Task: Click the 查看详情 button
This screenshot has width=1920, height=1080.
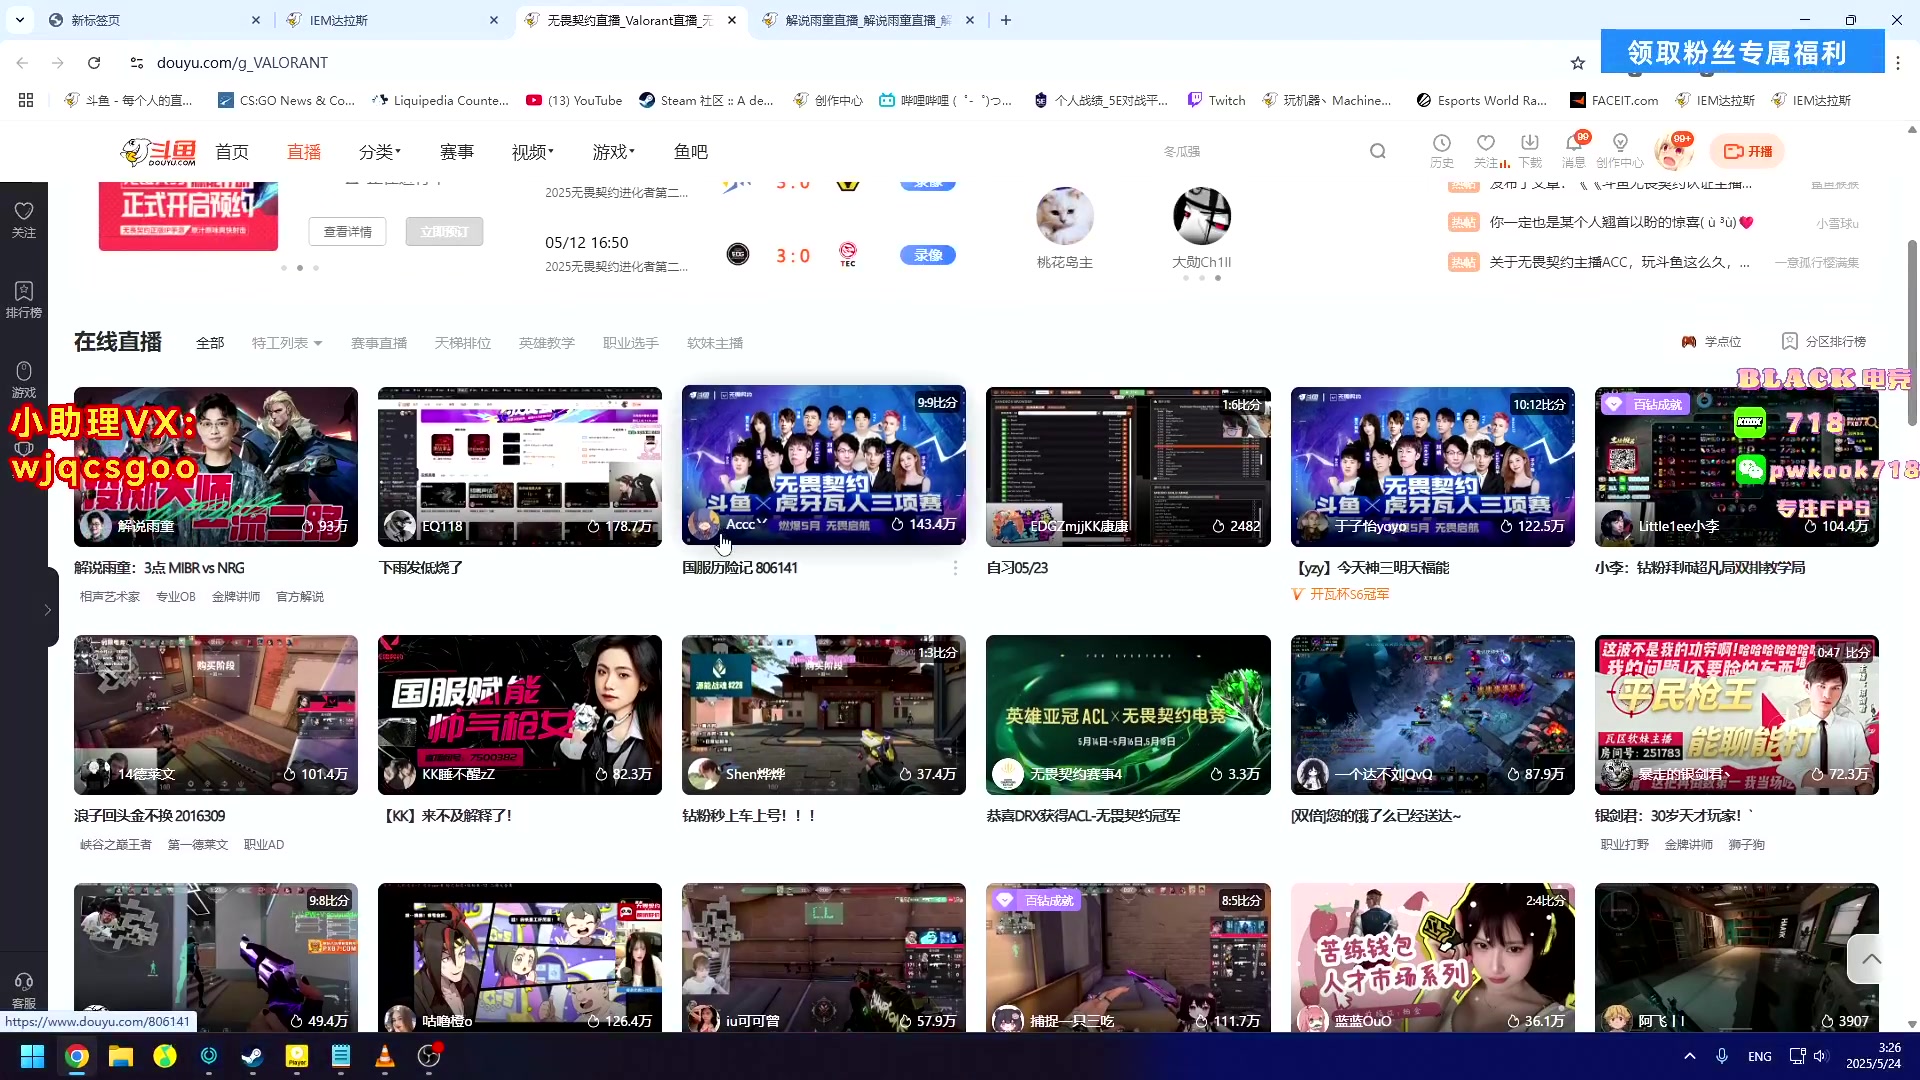Action: pos(348,232)
